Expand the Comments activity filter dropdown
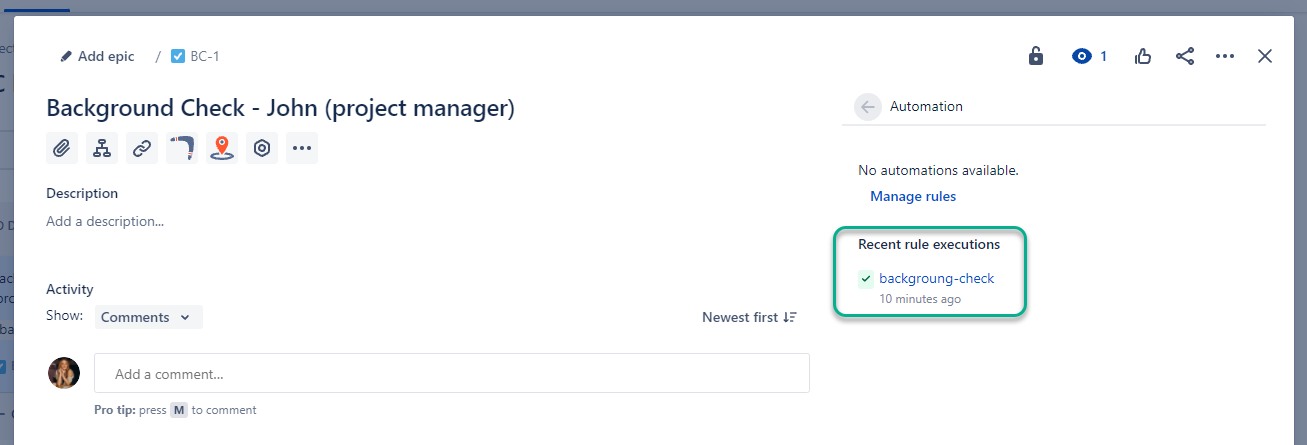 pyautogui.click(x=148, y=317)
